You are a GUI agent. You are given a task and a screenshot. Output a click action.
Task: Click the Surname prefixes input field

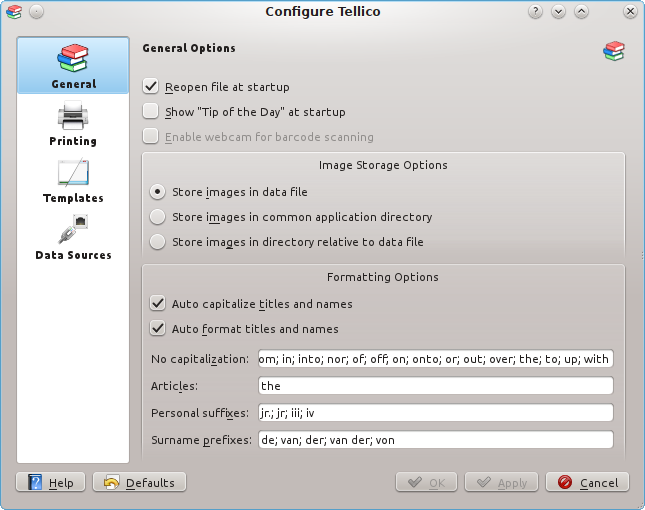click(434, 440)
